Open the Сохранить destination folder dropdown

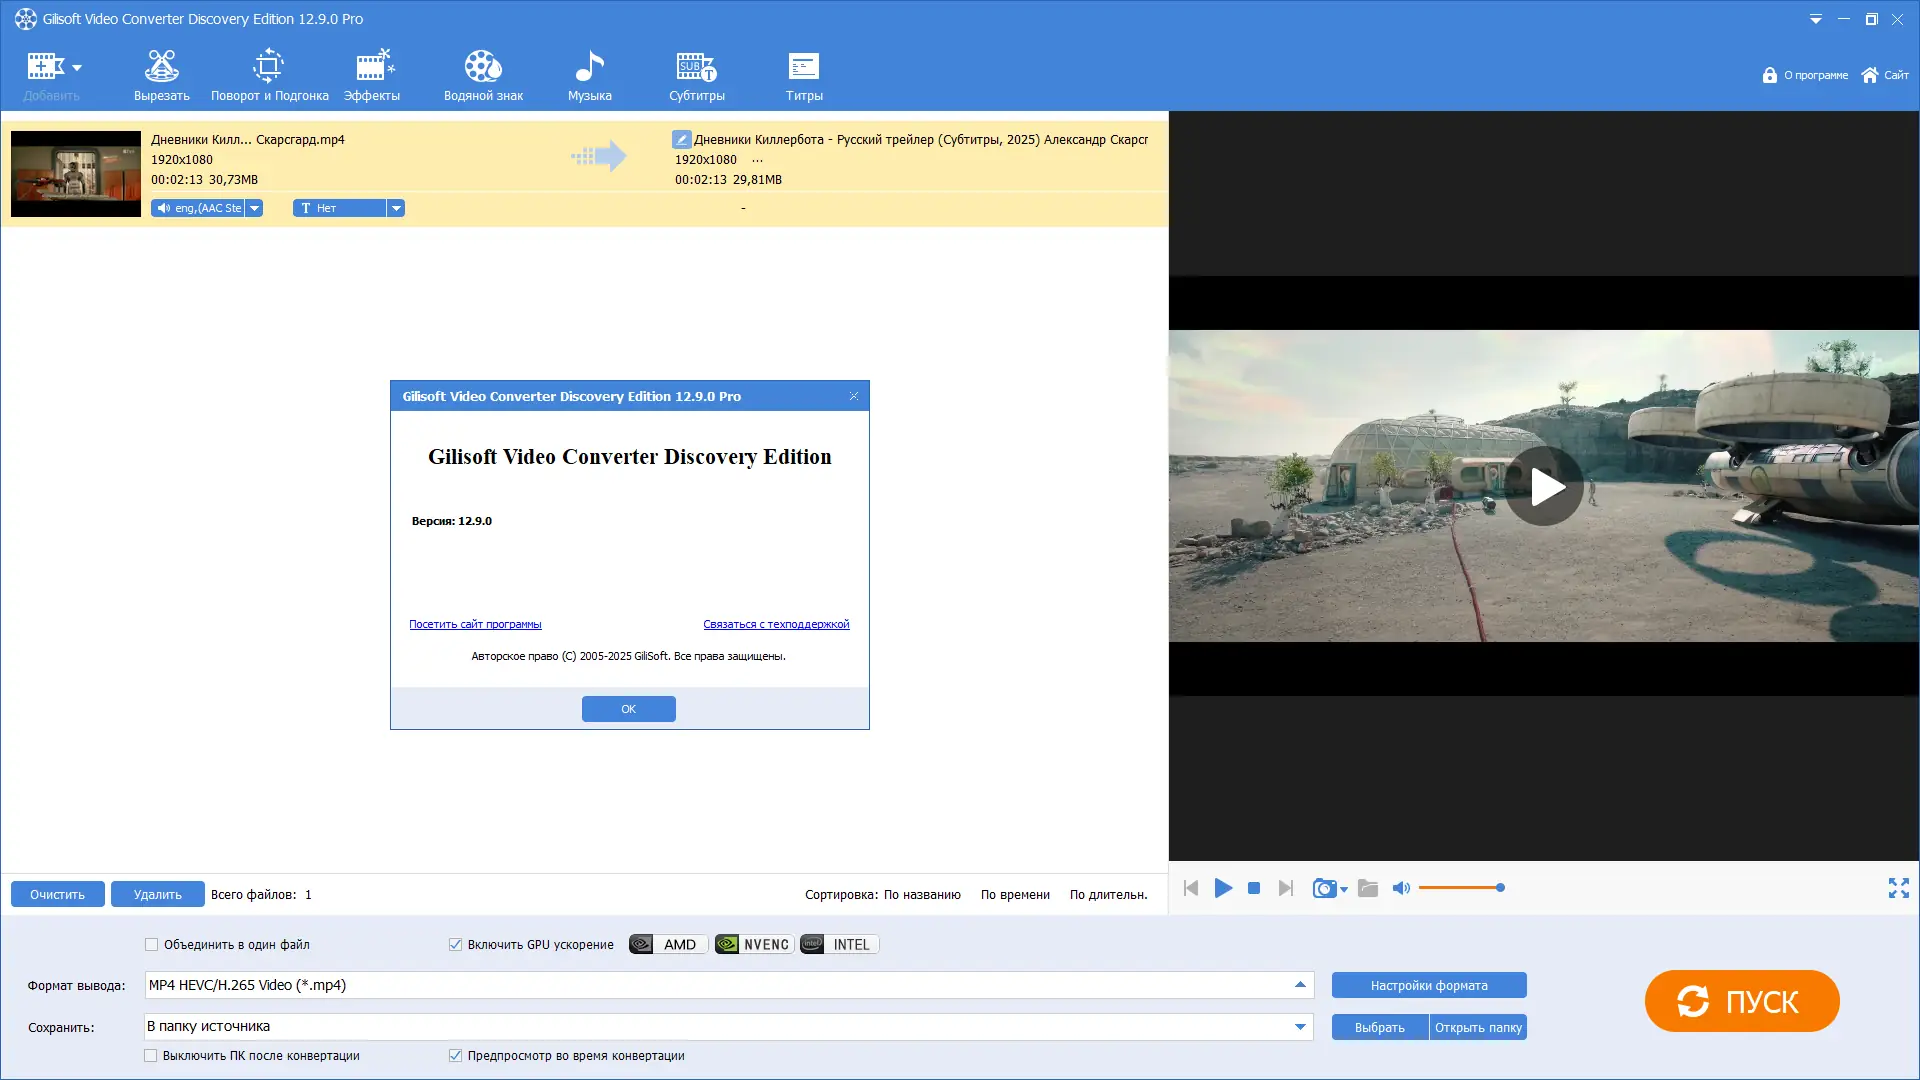point(1300,1026)
